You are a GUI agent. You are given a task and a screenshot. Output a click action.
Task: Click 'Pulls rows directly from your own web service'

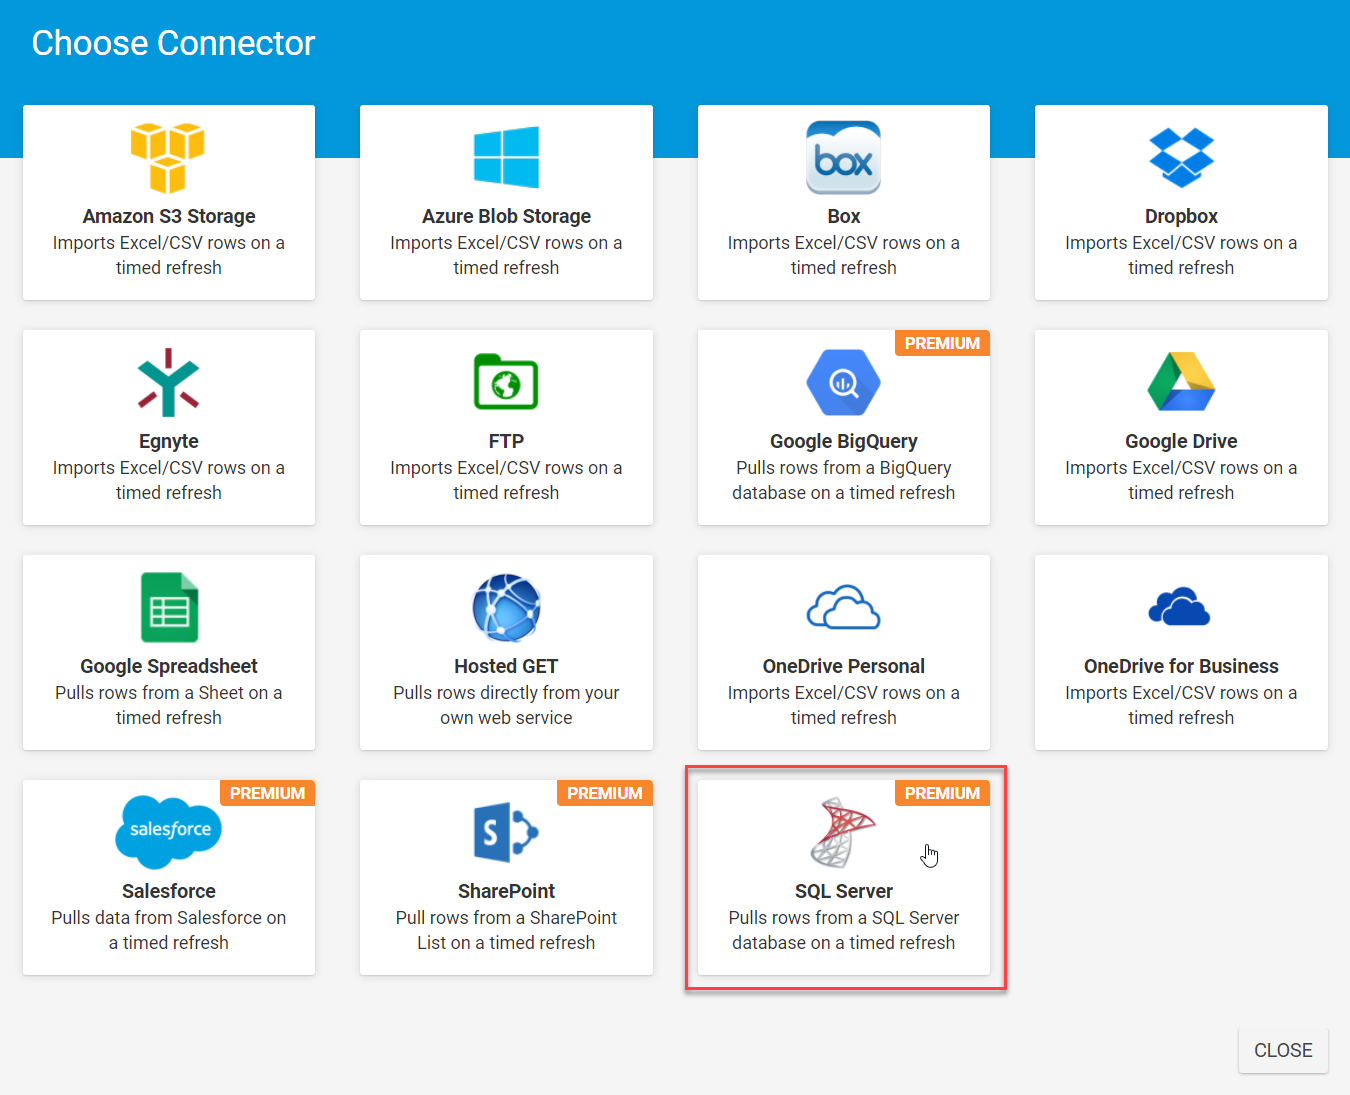click(506, 705)
